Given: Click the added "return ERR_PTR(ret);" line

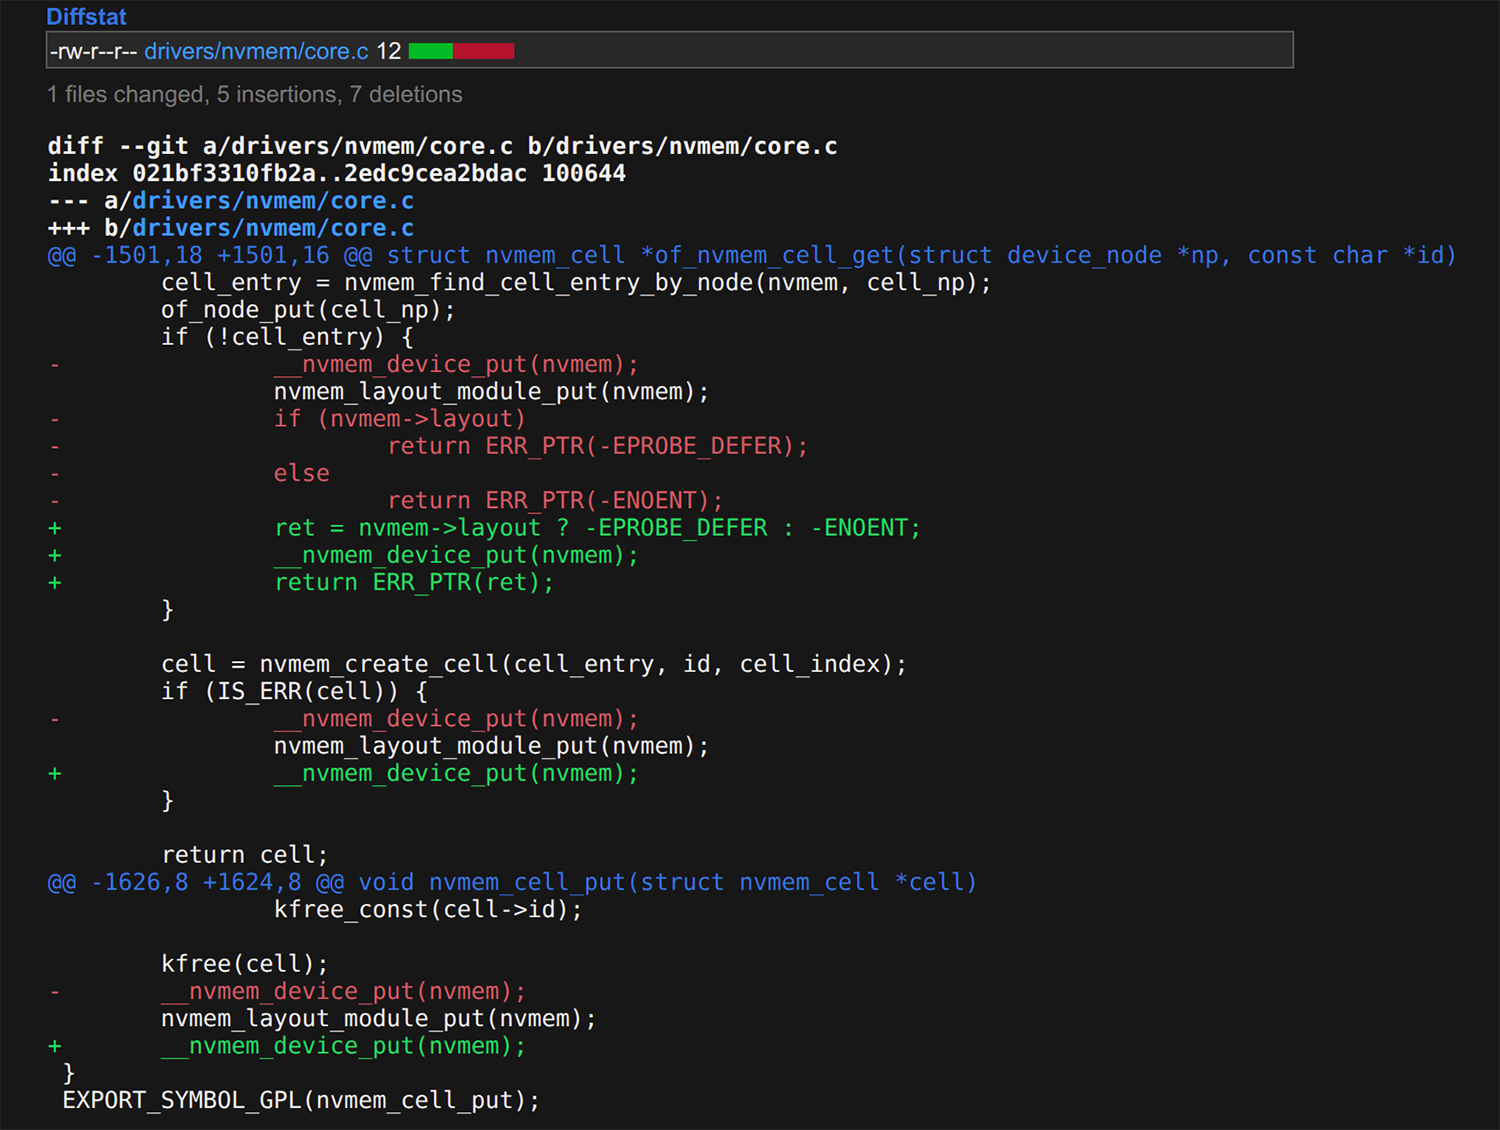Looking at the screenshot, I should click(x=414, y=582).
